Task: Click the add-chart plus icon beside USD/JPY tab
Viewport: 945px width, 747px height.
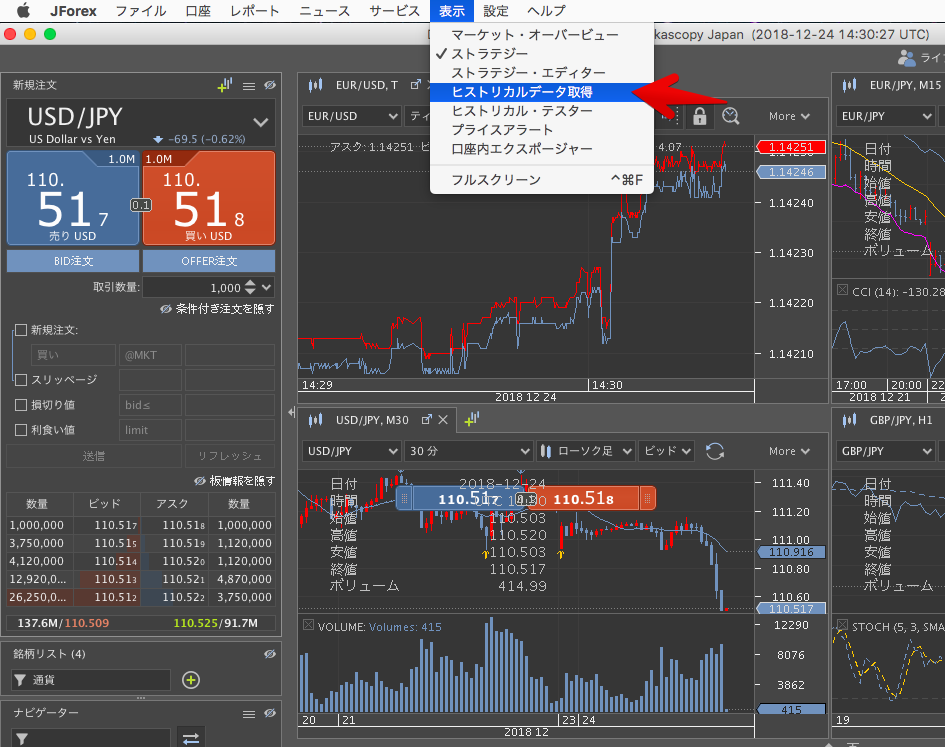Action: coord(470,420)
